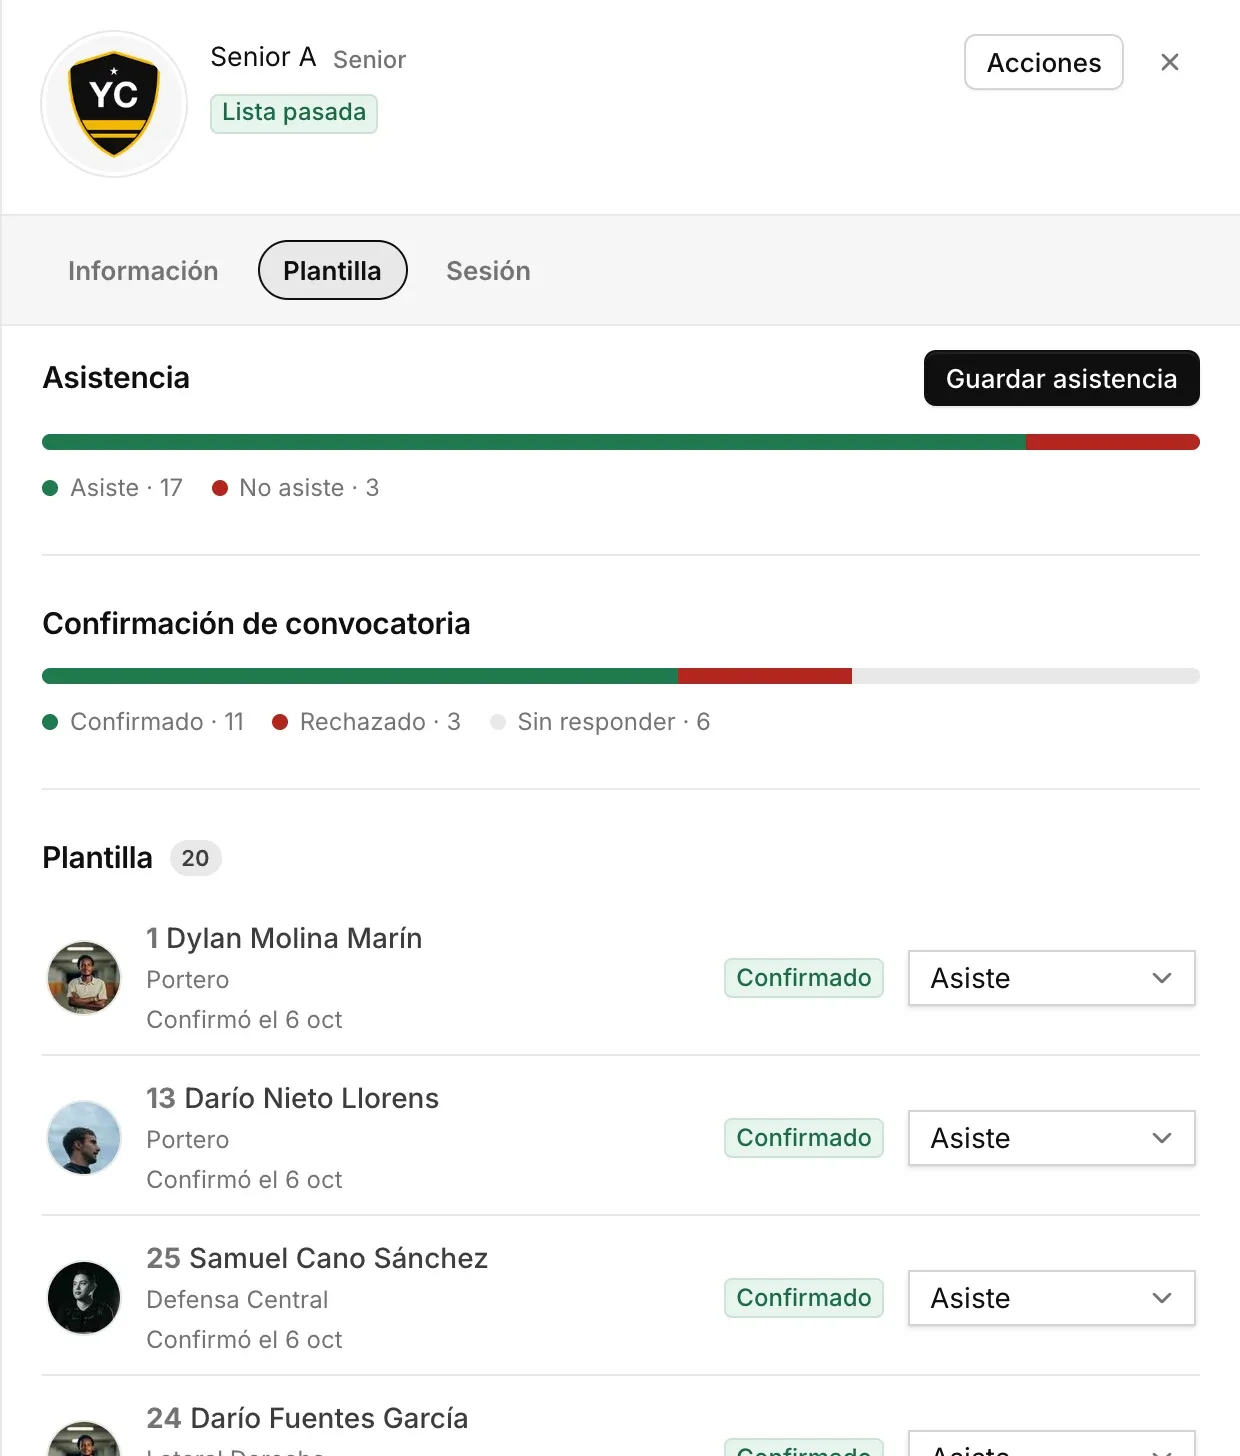Screen dimensions: 1240x1456
Task: Click the Plantilla count badge 20
Action: 196,858
